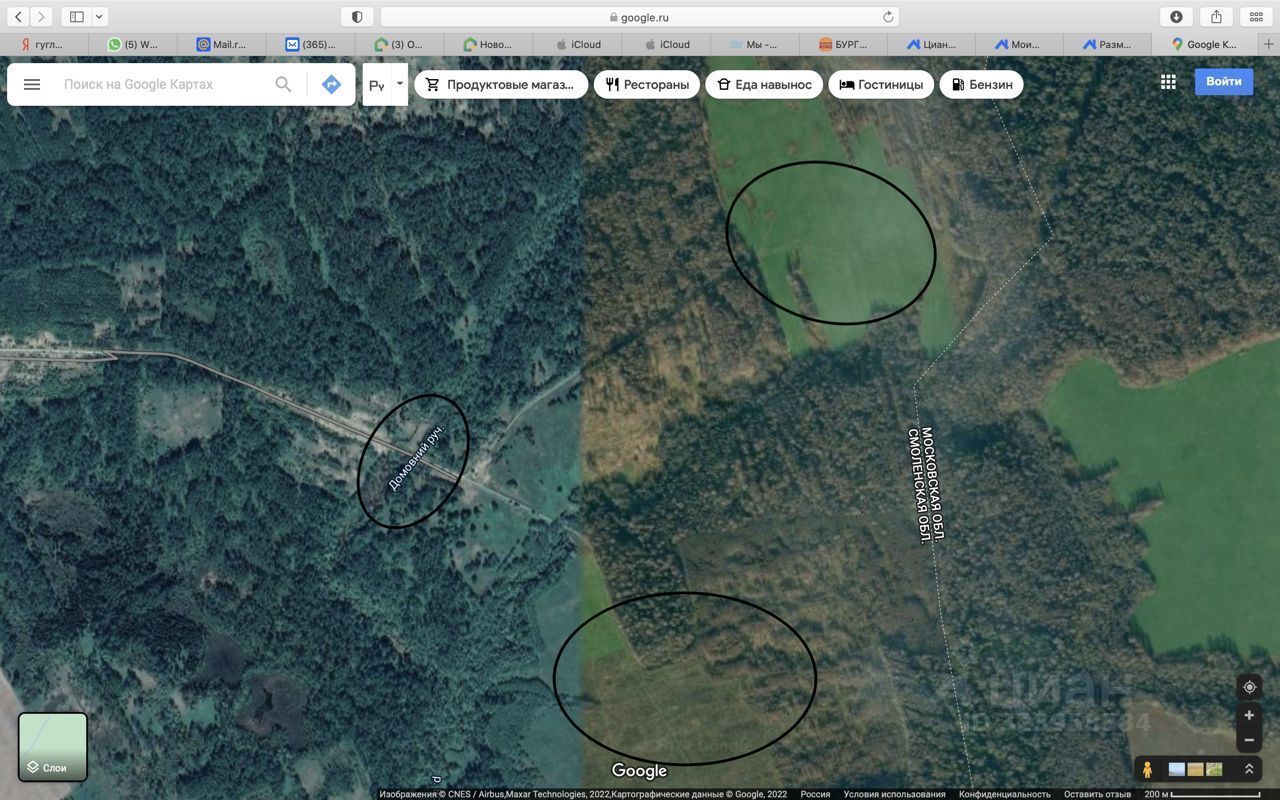The height and width of the screenshot is (800, 1280).
Task: Focus the google.ru address bar
Action: [640, 17]
